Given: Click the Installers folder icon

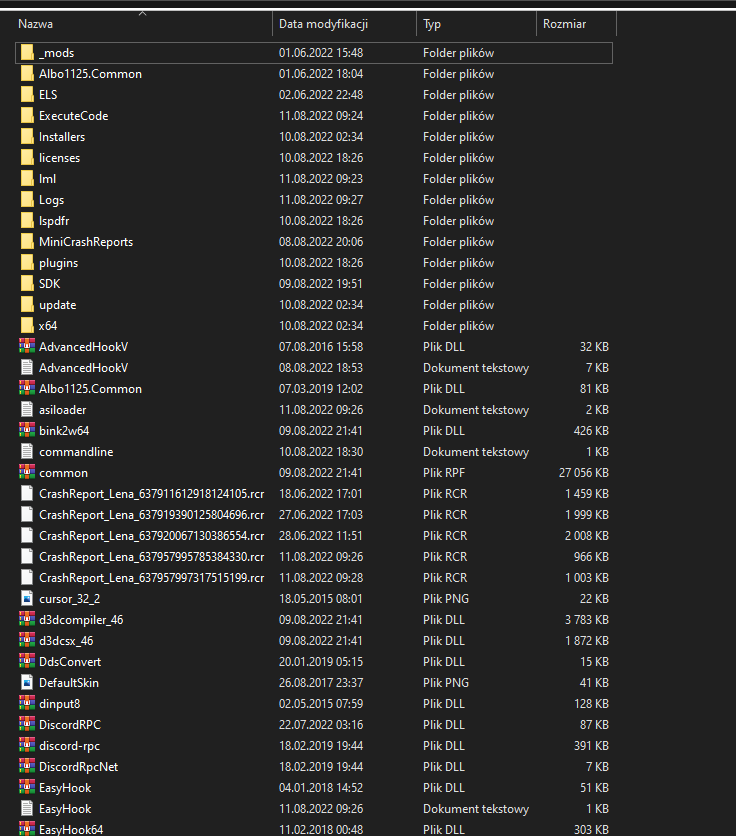Looking at the screenshot, I should click(x=27, y=137).
